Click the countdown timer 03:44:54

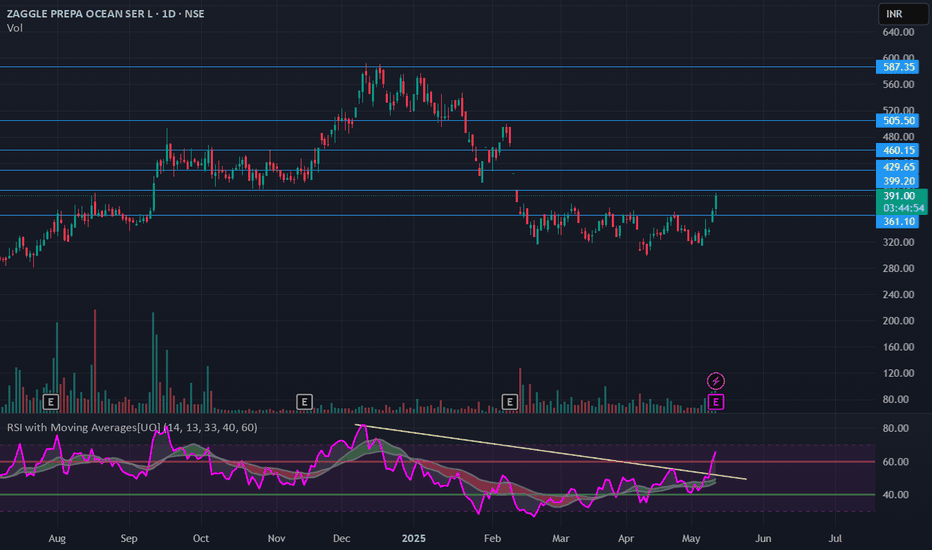tap(903, 208)
